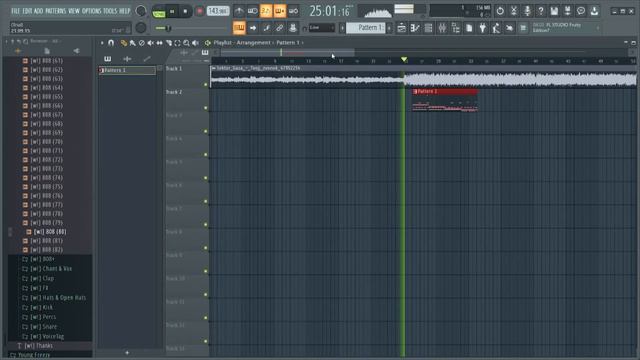Open the Pattern 1 selector
This screenshot has height=360, width=640.
coord(366,28)
